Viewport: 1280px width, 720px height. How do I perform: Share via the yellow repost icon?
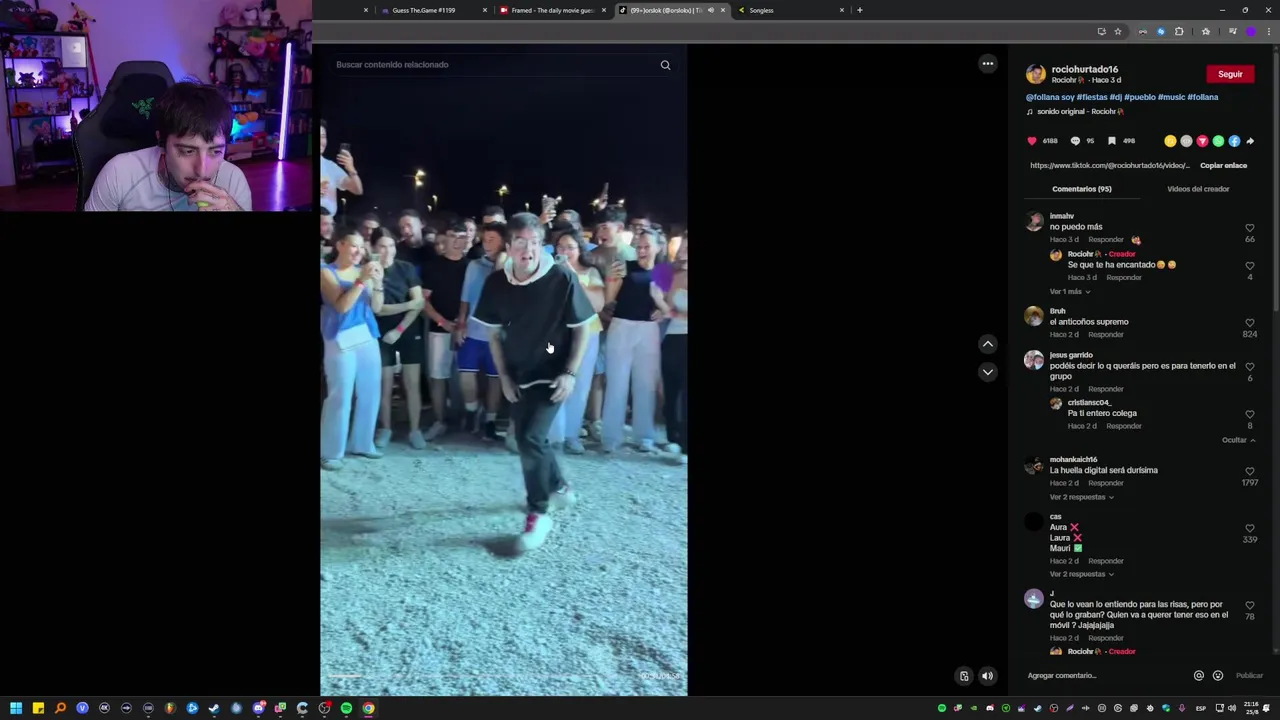pyautogui.click(x=1170, y=141)
